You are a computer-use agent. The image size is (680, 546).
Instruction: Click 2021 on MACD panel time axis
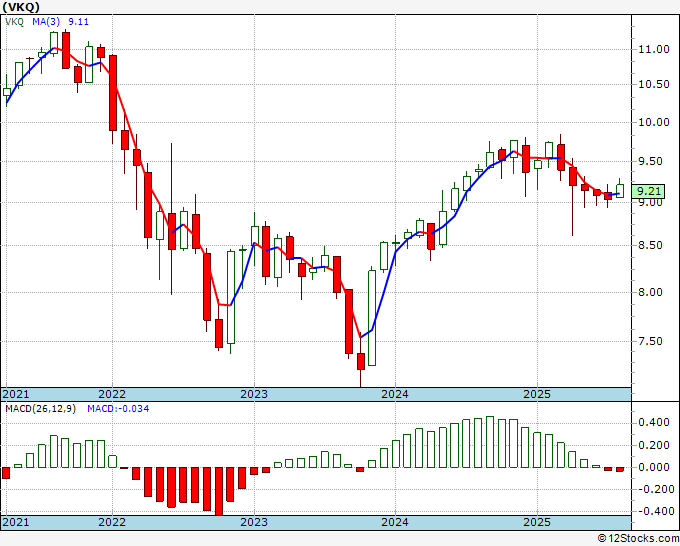[16, 522]
